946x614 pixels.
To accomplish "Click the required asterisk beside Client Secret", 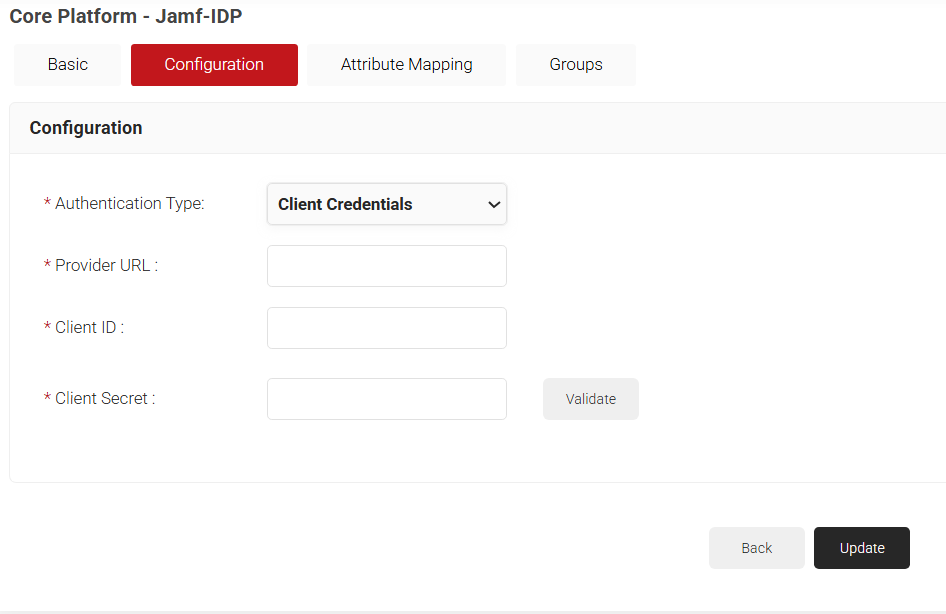I will [x=47, y=399].
